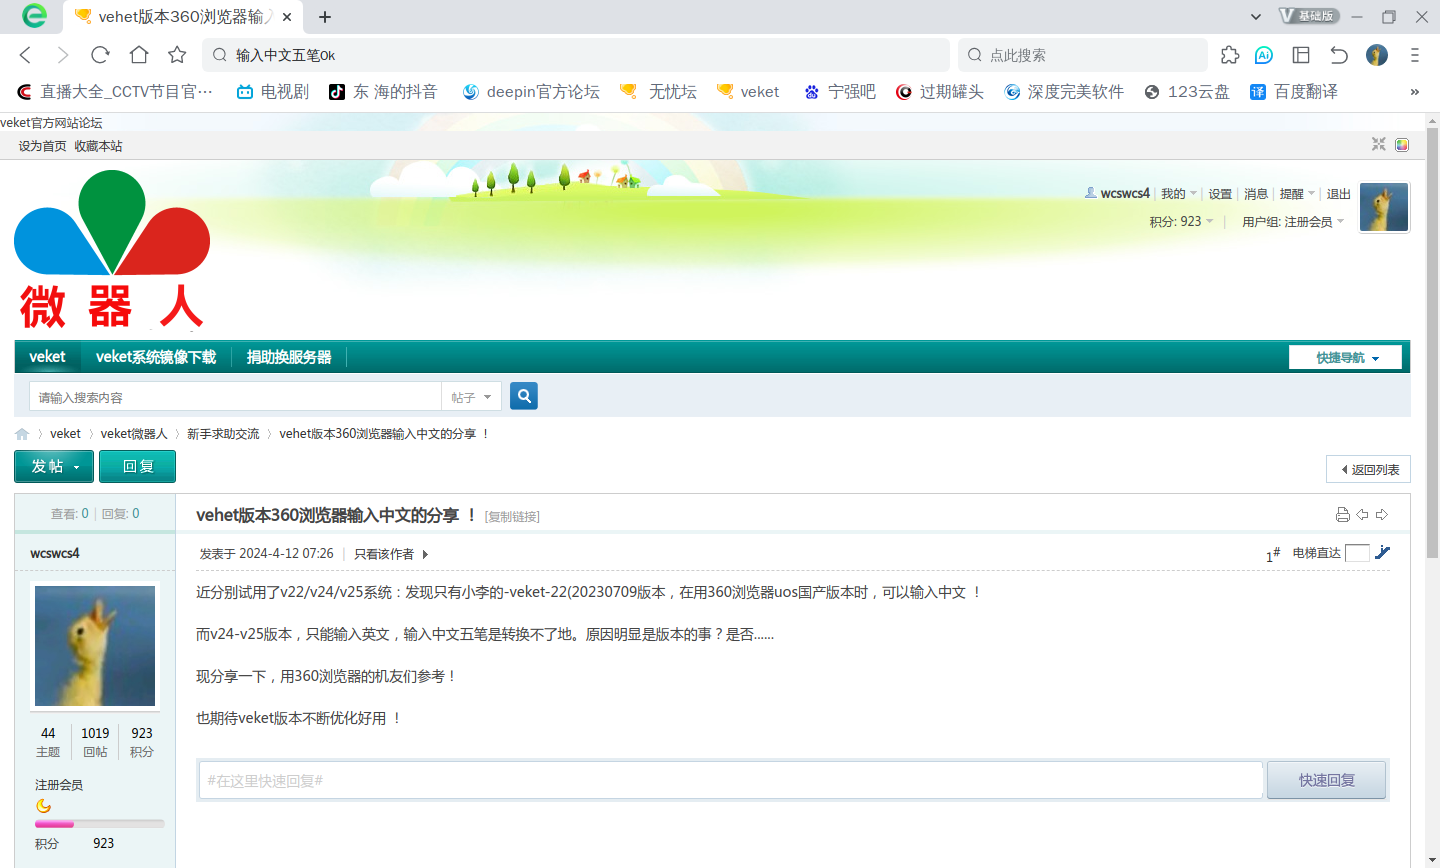Open the tab list dropdown arrow
This screenshot has width=1440, height=868.
point(1256,16)
